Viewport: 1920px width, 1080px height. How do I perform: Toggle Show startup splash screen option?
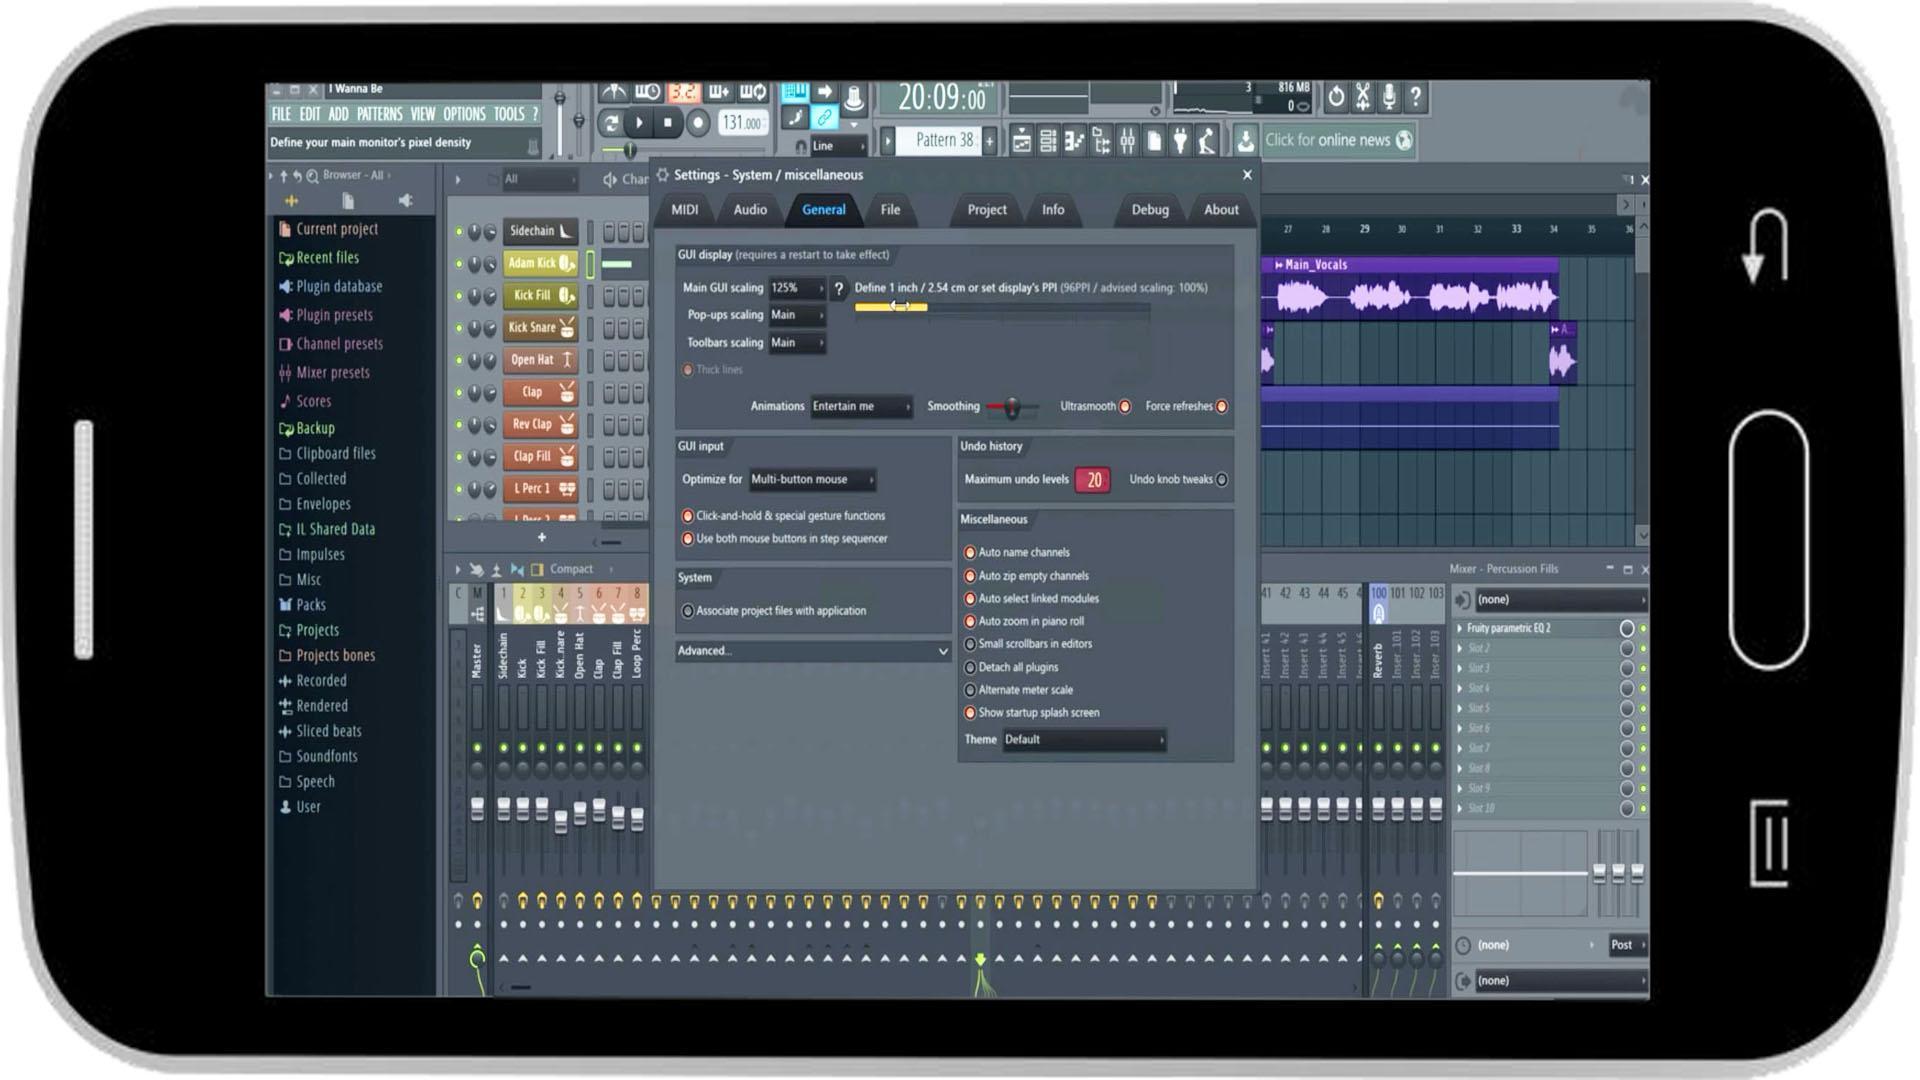click(968, 712)
